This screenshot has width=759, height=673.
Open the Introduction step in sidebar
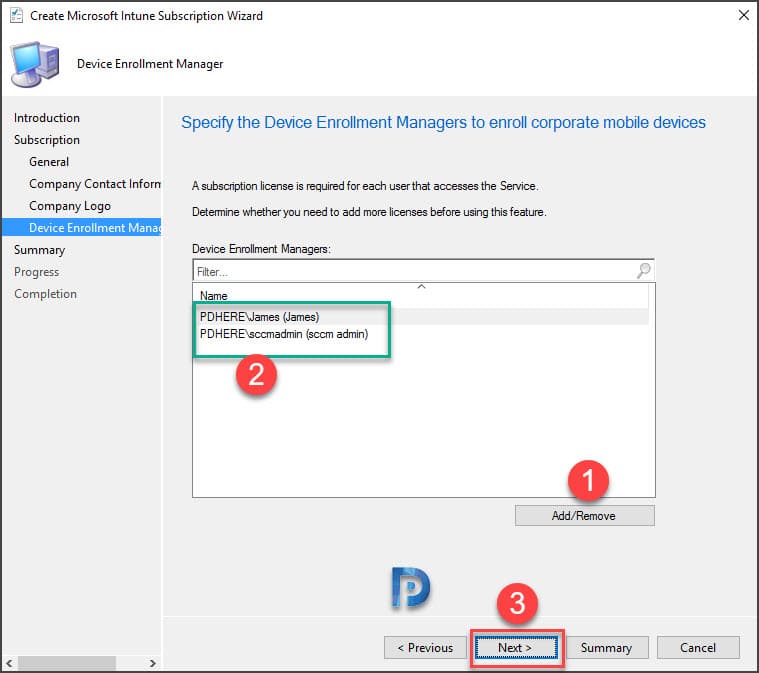[x=47, y=118]
